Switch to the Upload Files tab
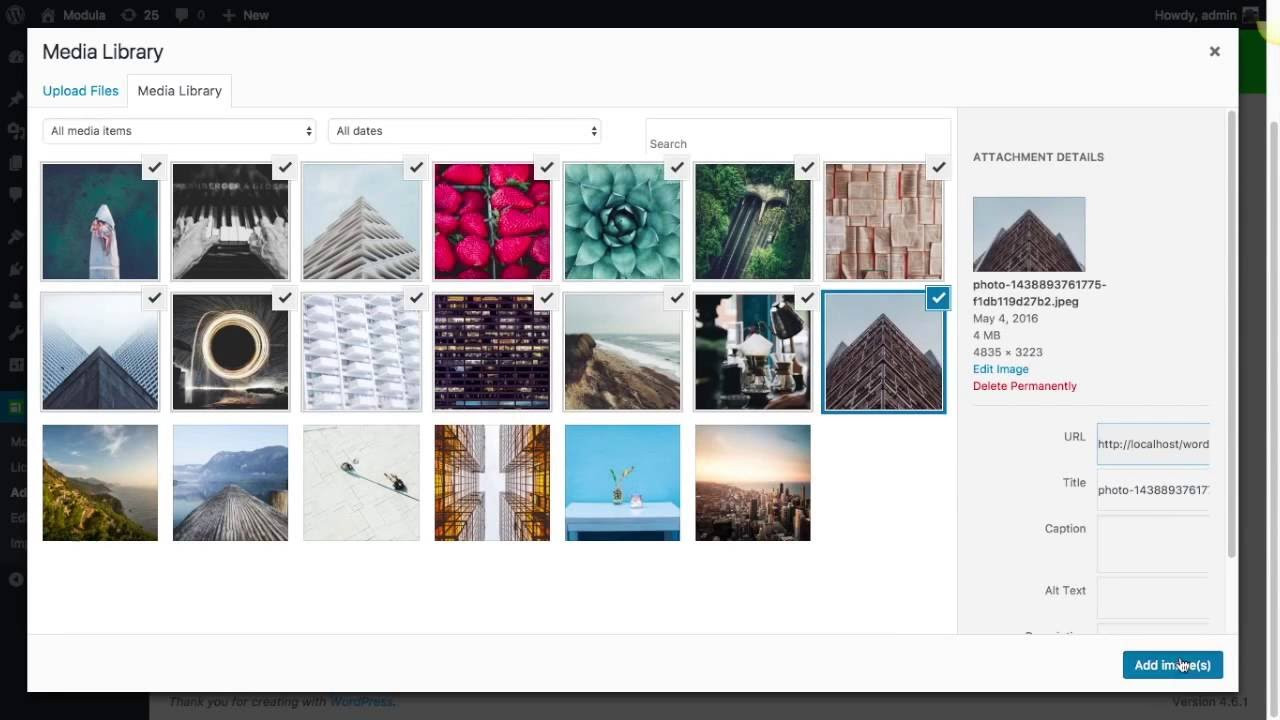This screenshot has height=720, width=1280. pos(80,90)
